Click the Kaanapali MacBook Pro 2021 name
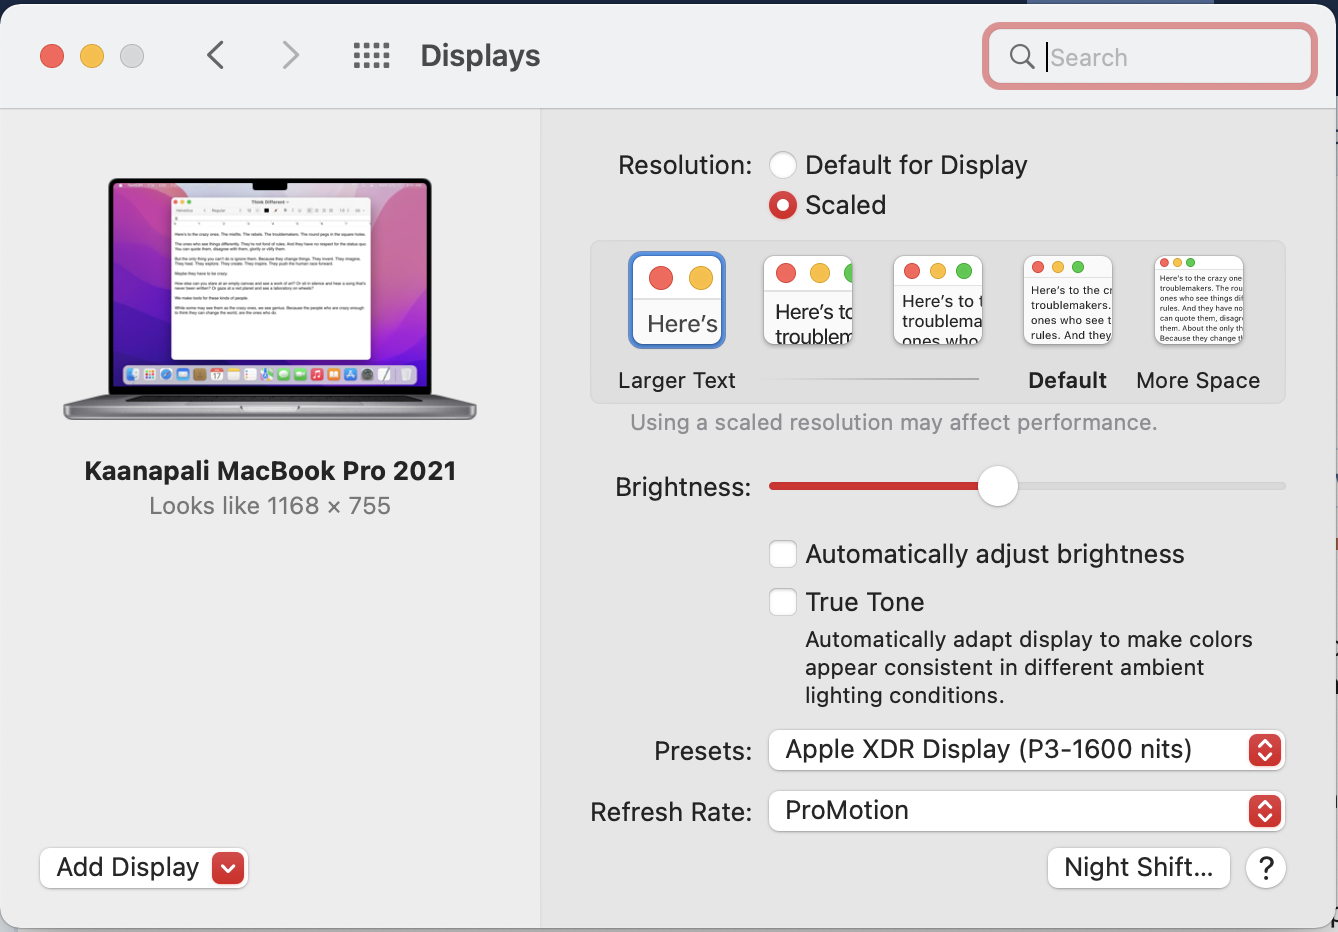Screen dimensions: 1338x932 click(x=270, y=471)
